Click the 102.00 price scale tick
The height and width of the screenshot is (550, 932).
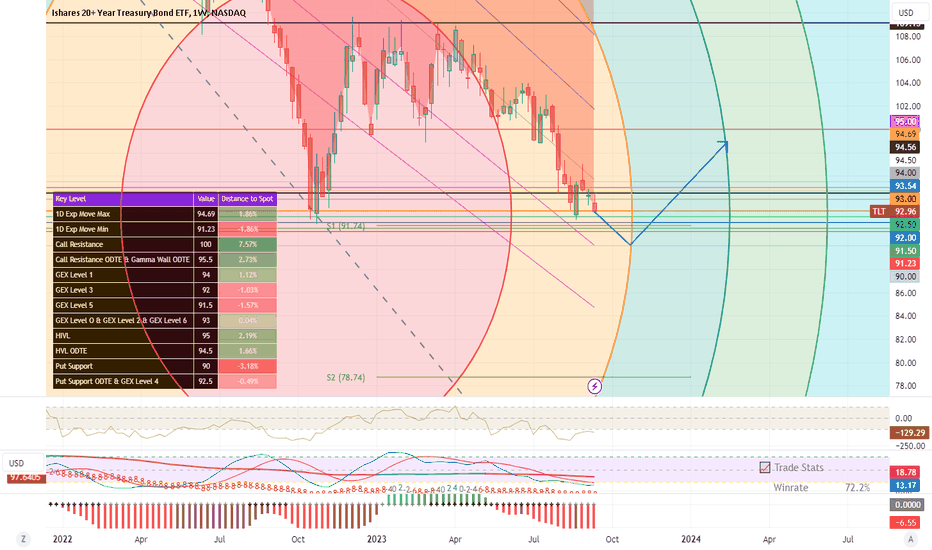click(908, 106)
